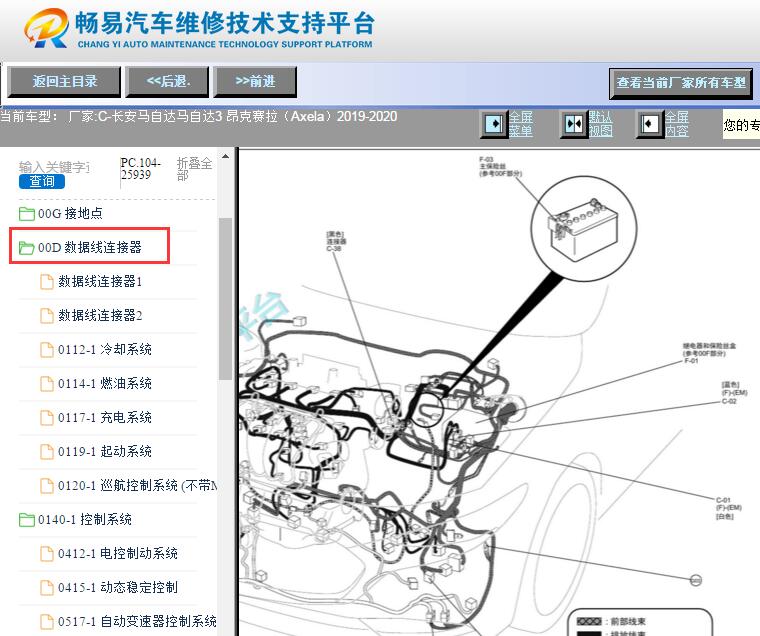The height and width of the screenshot is (636, 760).
Task: Click the document icon beside 0412-1 电控制动系统
Action: [47, 554]
